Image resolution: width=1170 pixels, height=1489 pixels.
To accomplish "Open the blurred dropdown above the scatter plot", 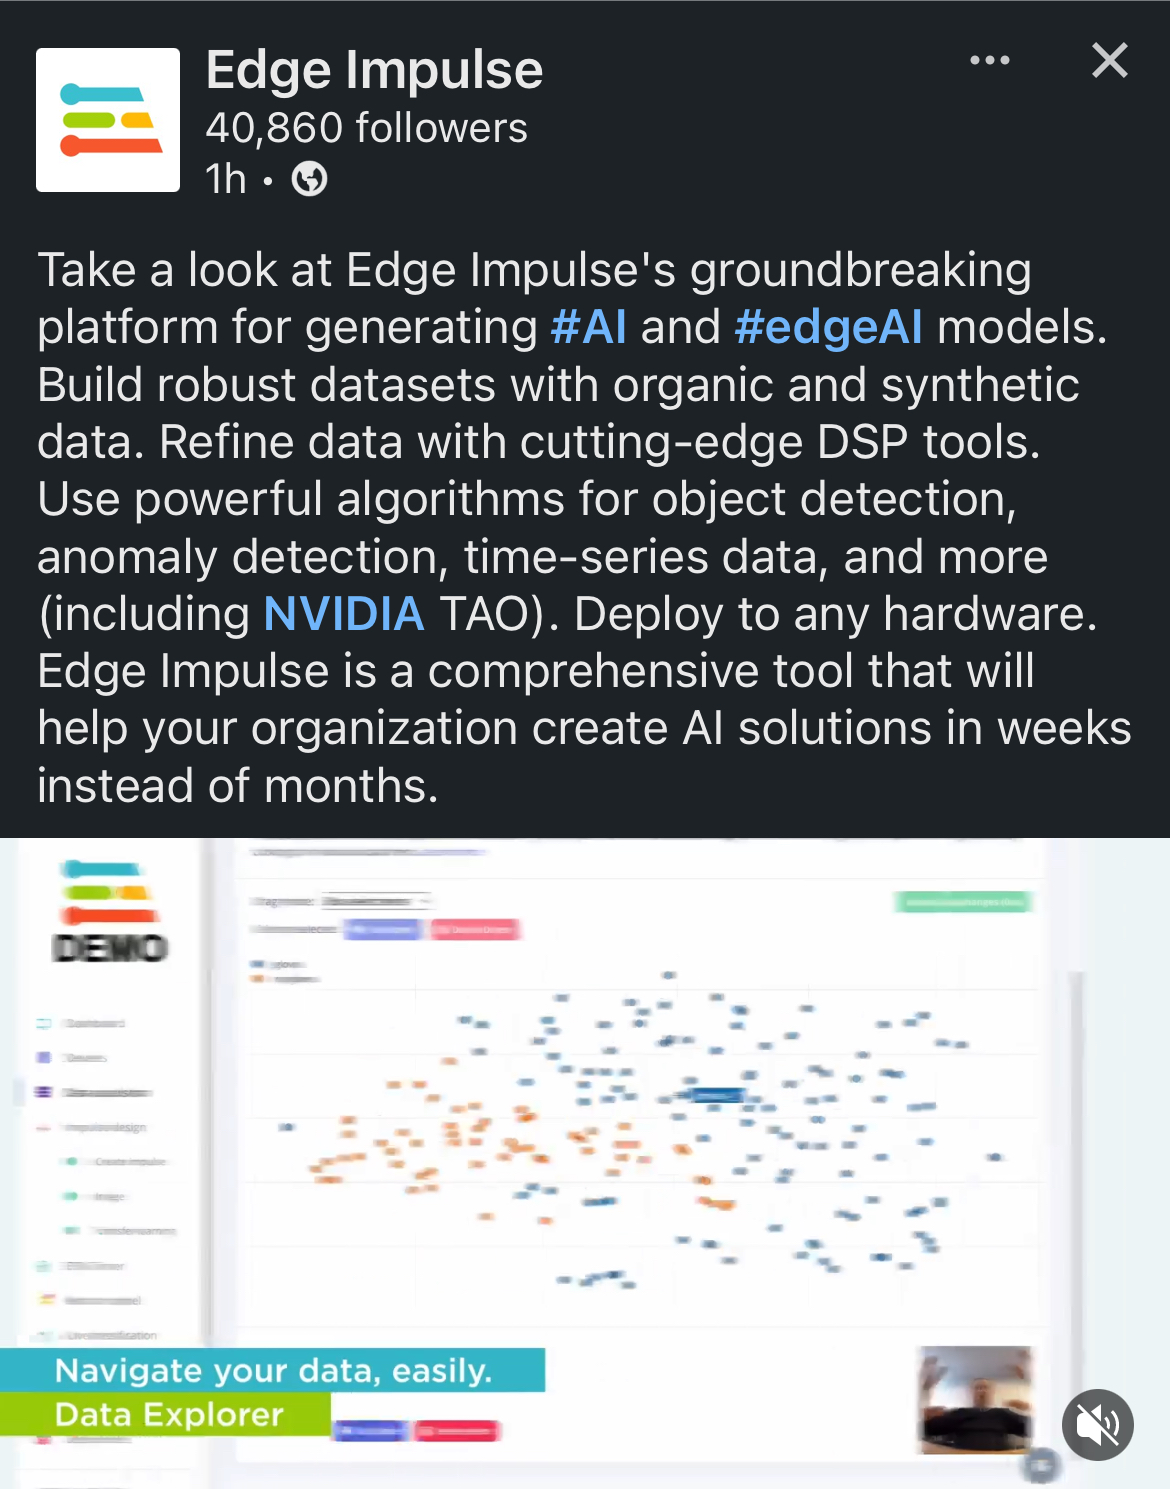I will (x=376, y=901).
